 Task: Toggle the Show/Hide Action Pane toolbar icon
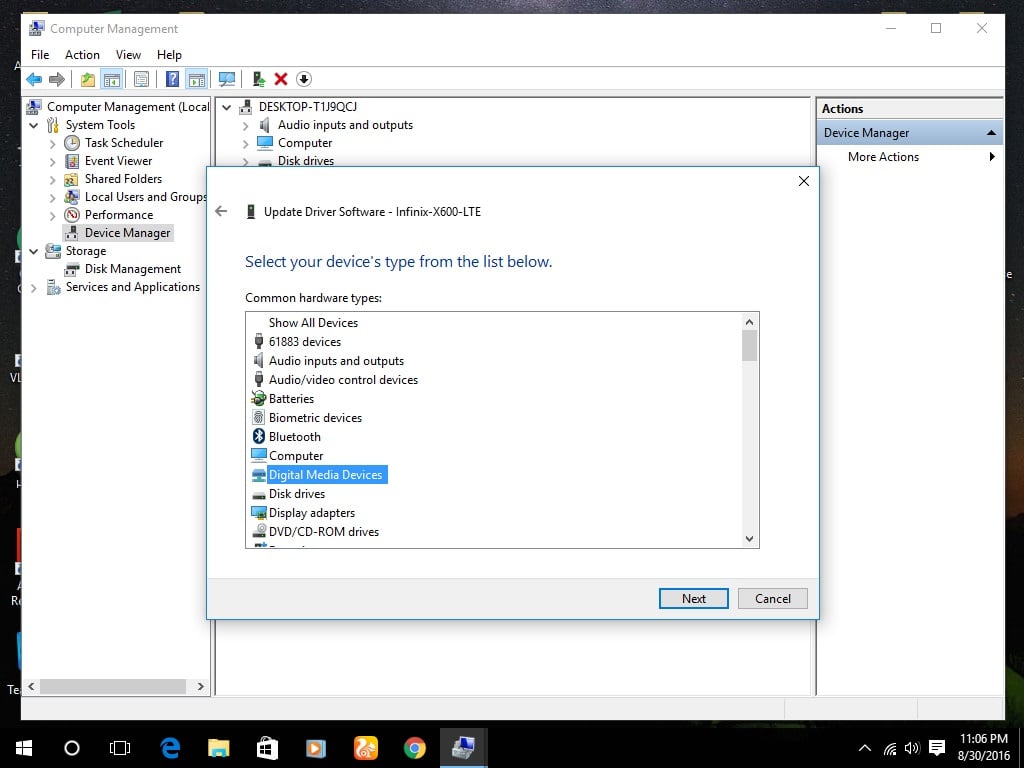(x=197, y=80)
